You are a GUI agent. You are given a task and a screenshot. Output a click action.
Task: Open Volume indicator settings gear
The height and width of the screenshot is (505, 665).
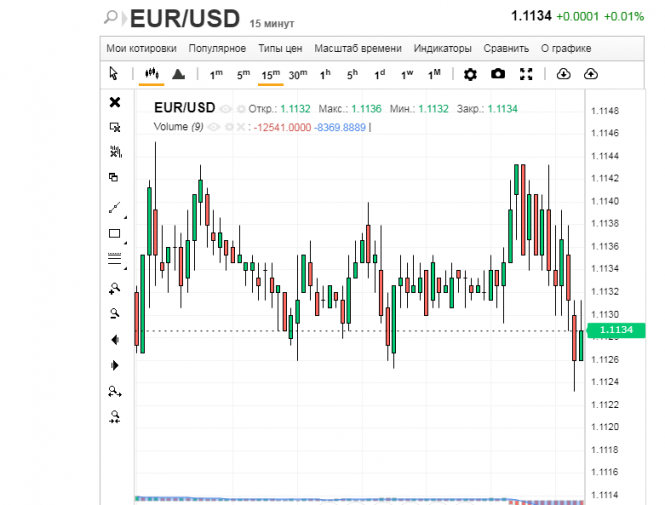pyautogui.click(x=229, y=127)
